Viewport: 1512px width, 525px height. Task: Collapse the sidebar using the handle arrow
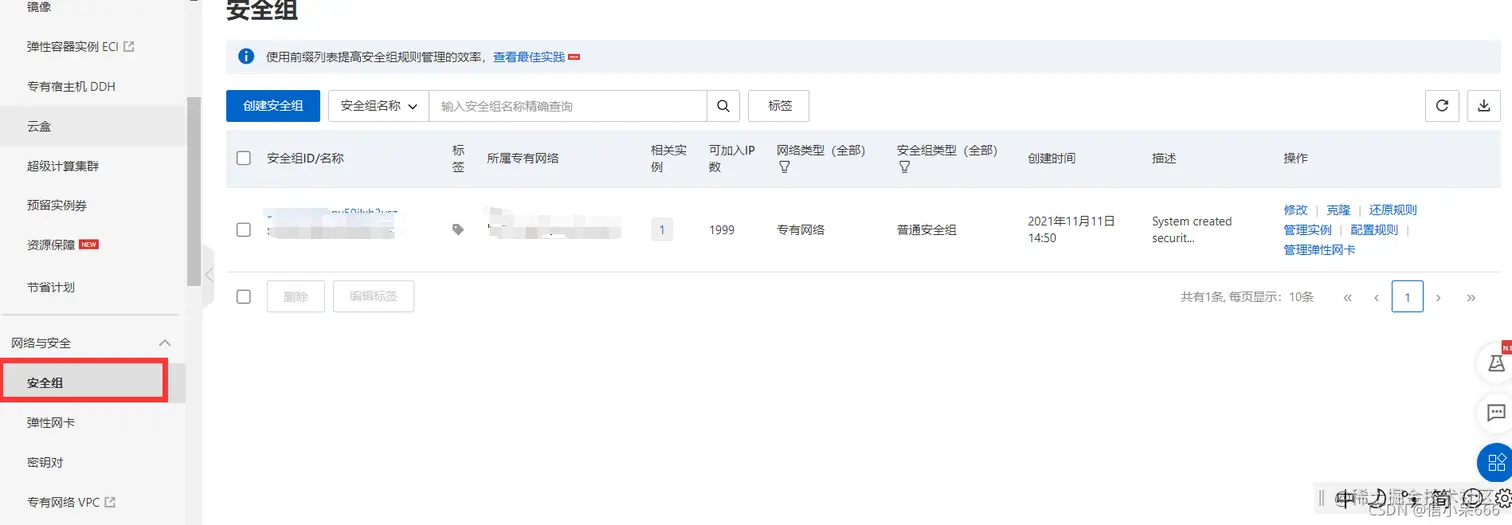(x=209, y=274)
